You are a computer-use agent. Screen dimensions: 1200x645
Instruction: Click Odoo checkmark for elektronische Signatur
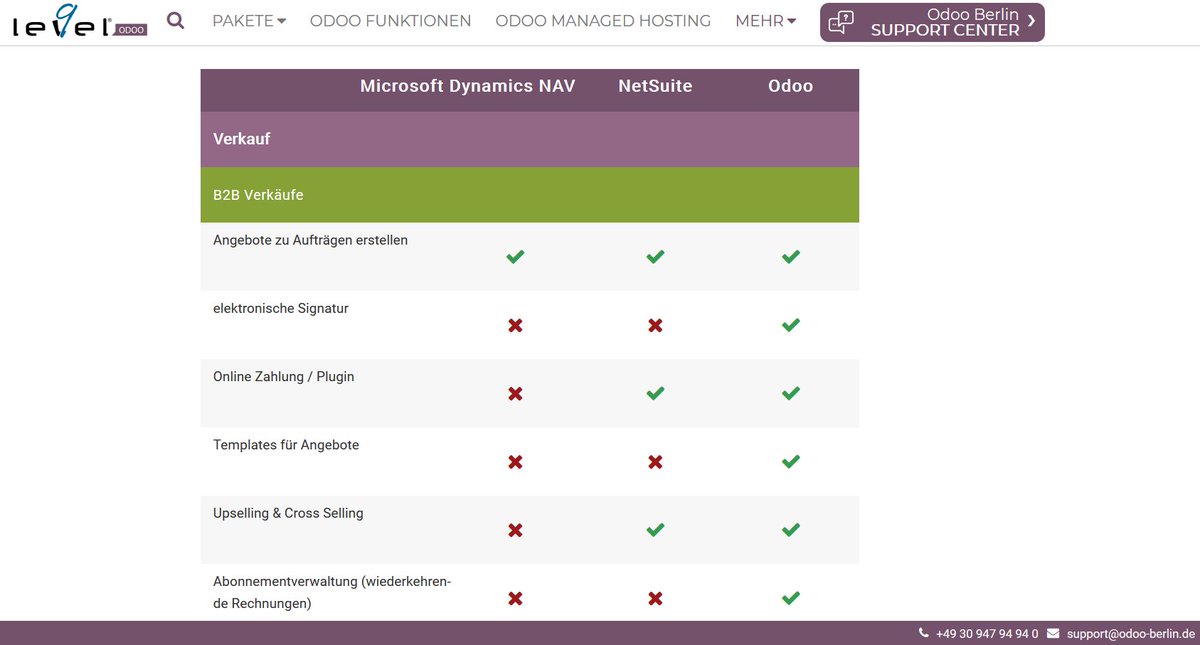[790, 325]
